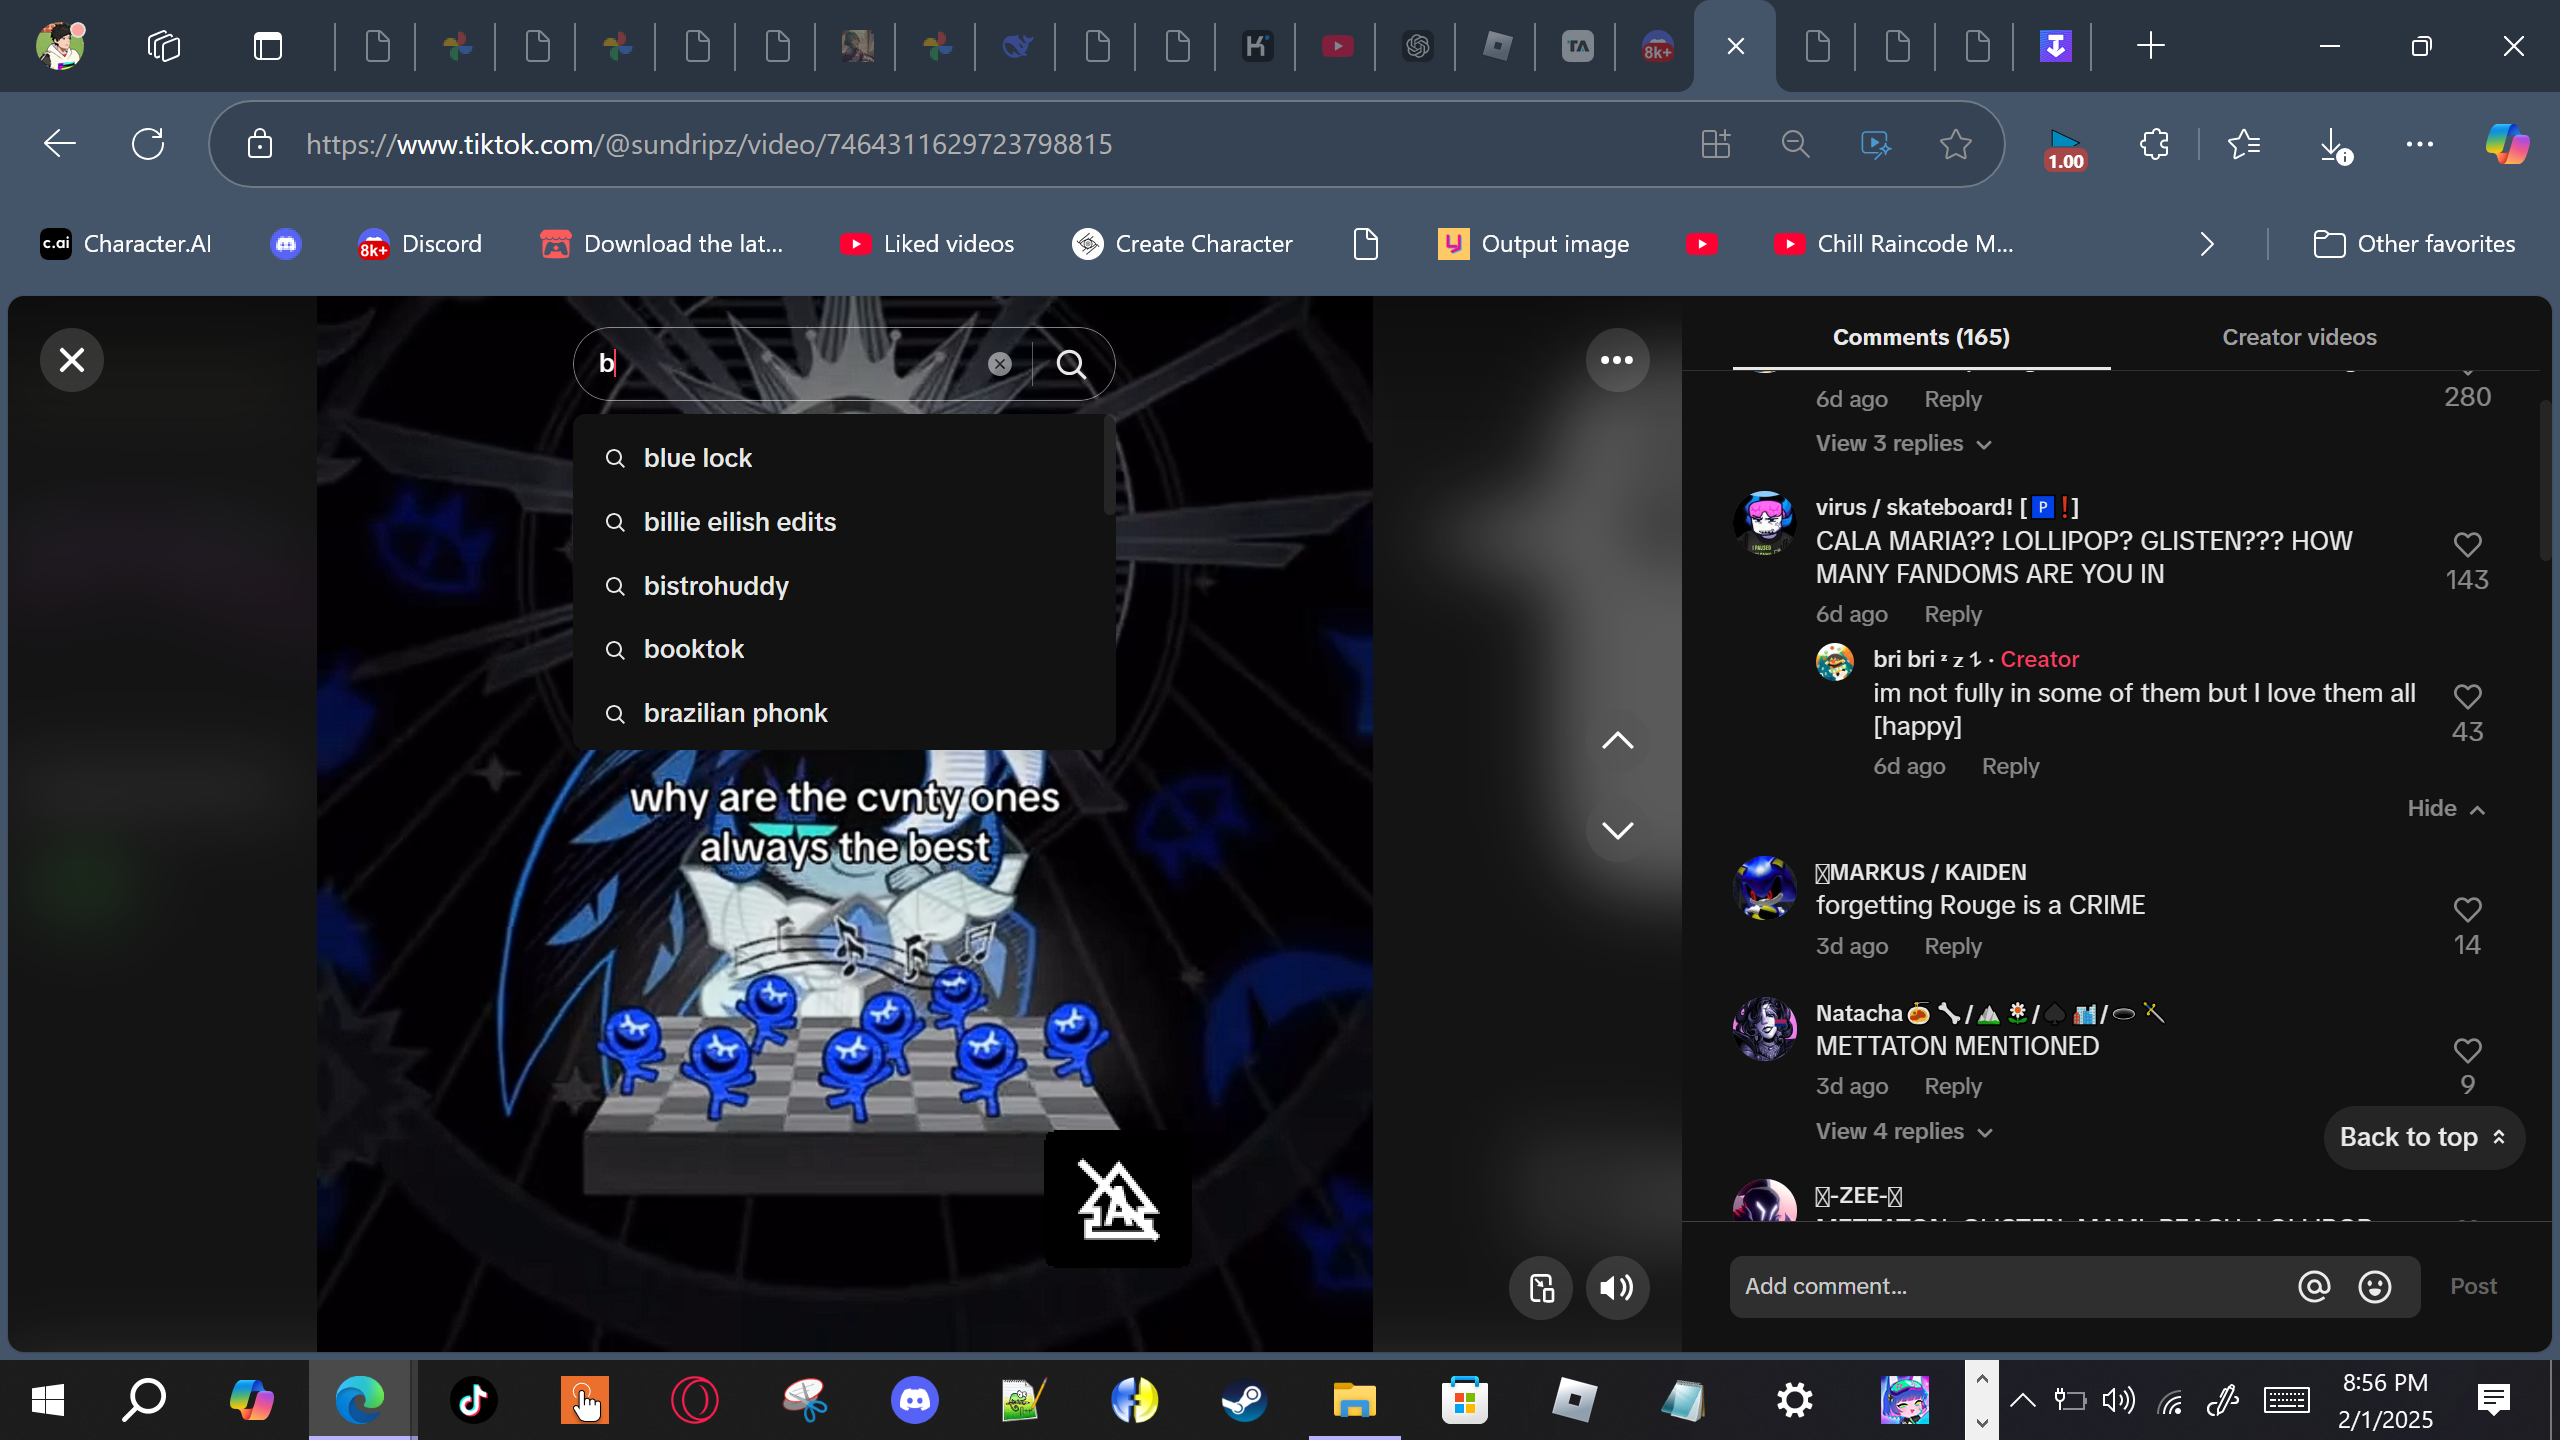This screenshot has width=2560, height=1440.
Task: Clear the search text with the X icon
Action: pos(999,364)
